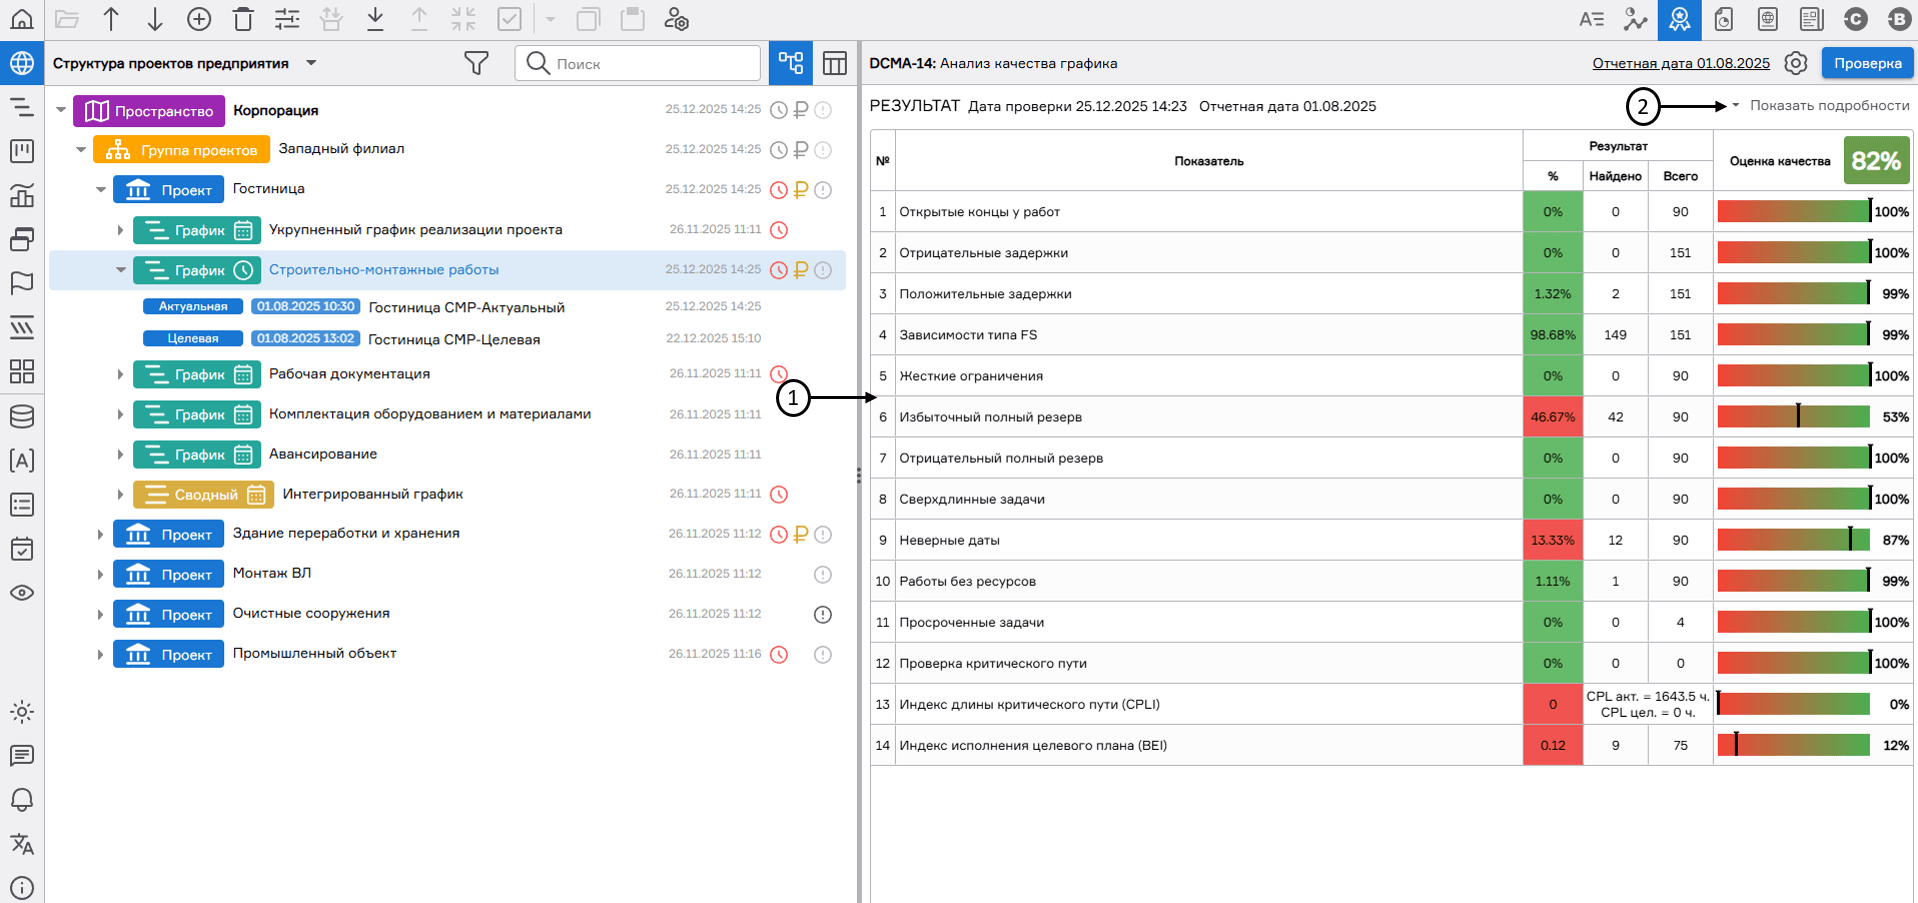Click the user settings icon in toolbar
Viewport: 1918px width, 903px height.
click(x=677, y=19)
